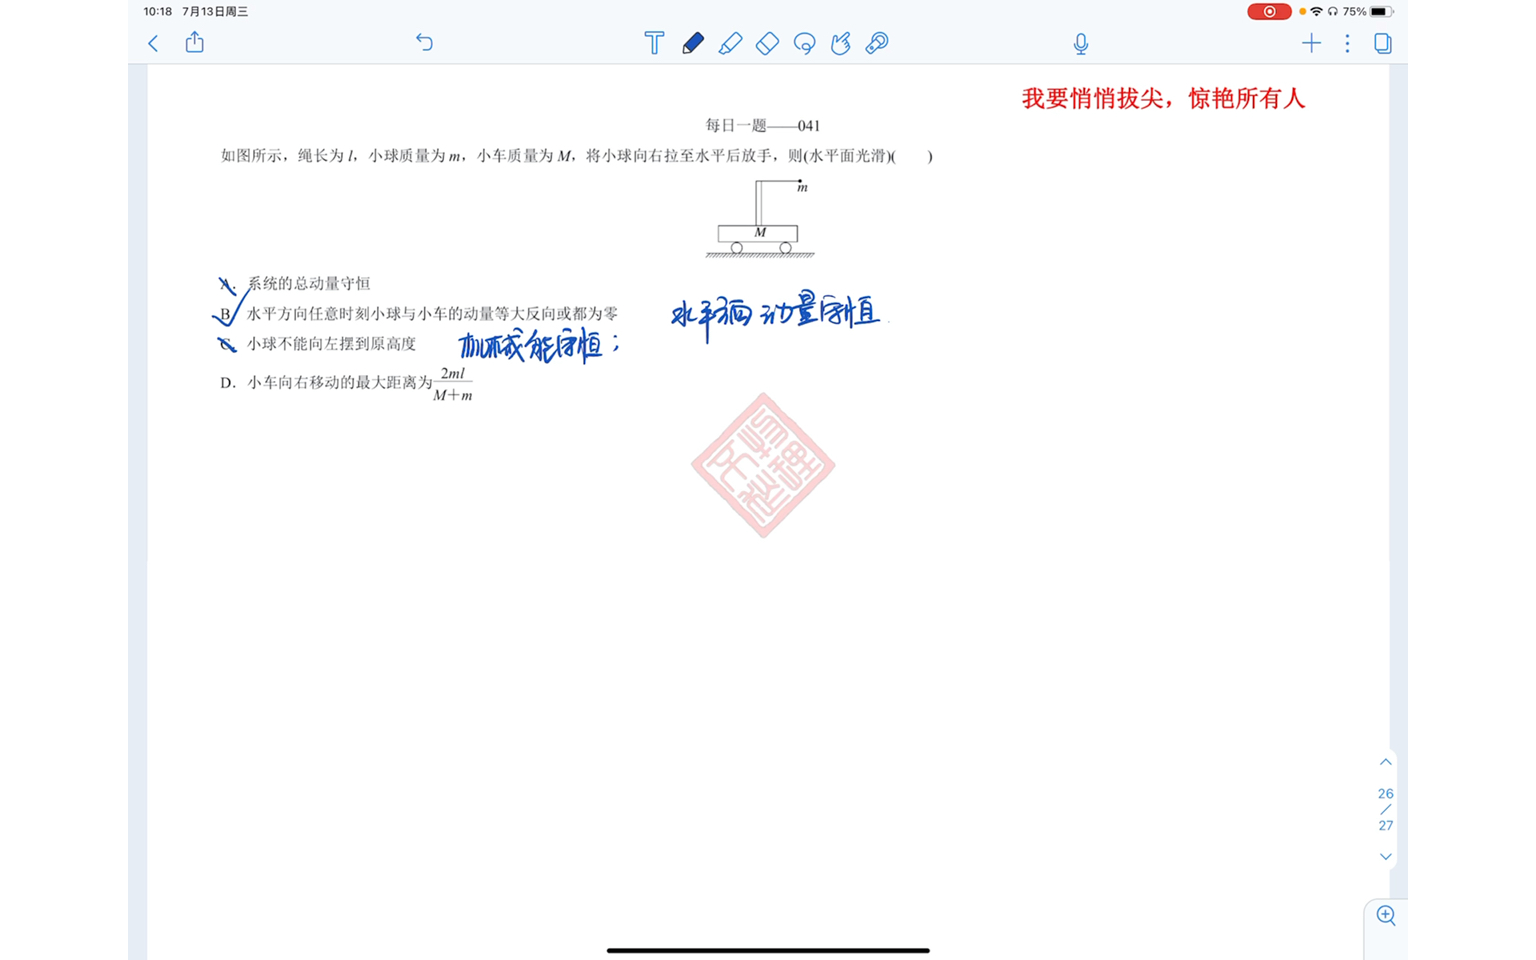Select the Text tool

[x=653, y=43]
